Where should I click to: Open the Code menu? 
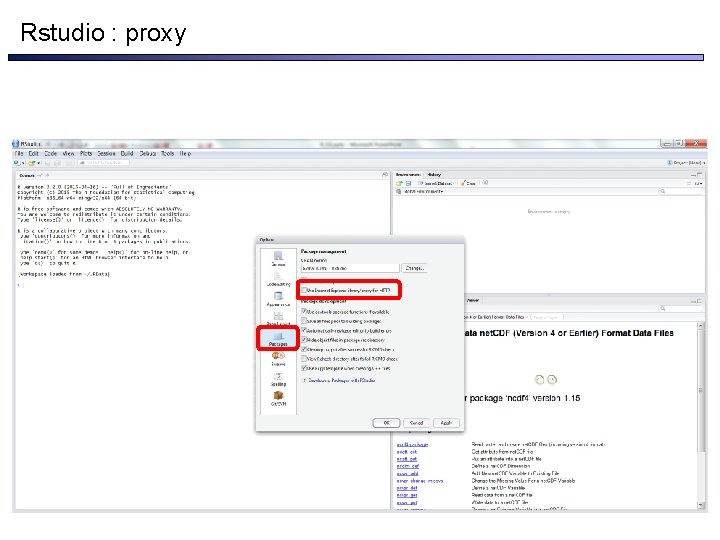[51, 153]
